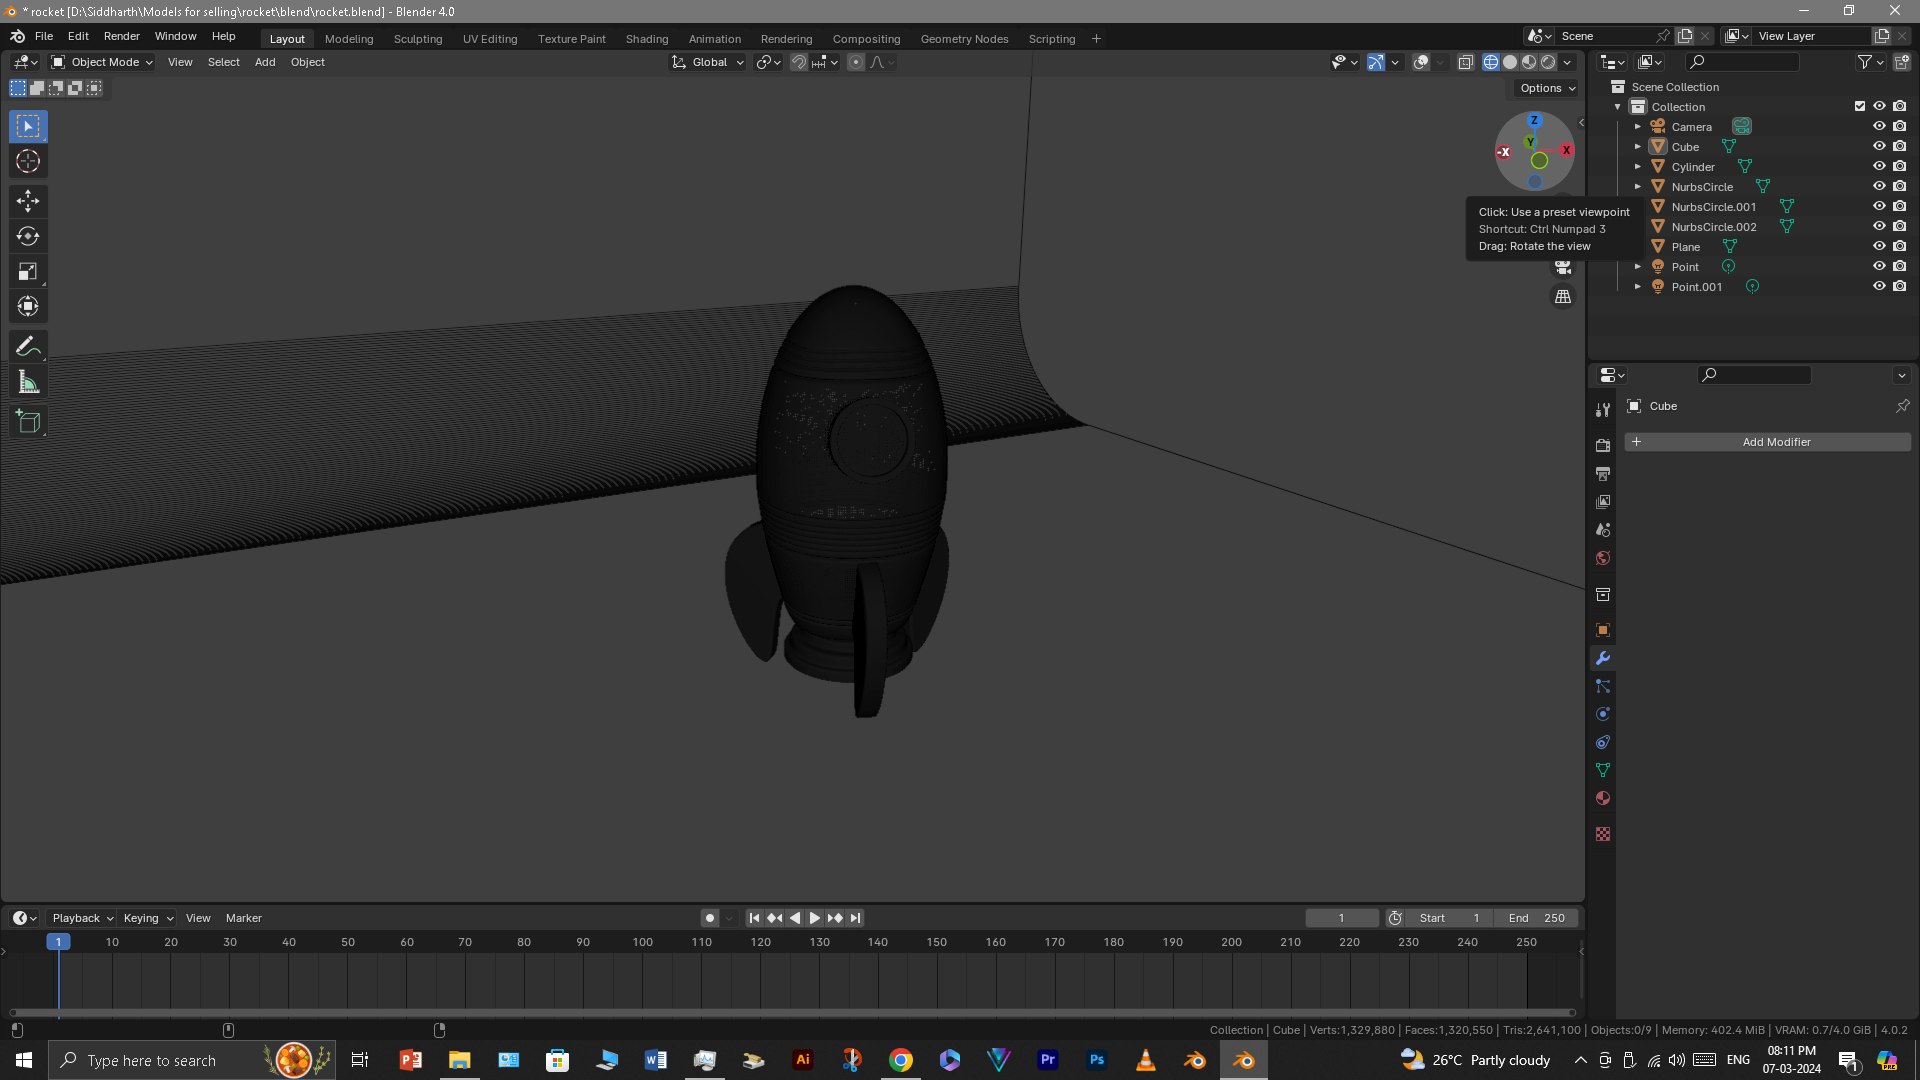Expand the Point.001 item in outliner
Screen dimensions: 1920x1080
pyautogui.click(x=1638, y=287)
